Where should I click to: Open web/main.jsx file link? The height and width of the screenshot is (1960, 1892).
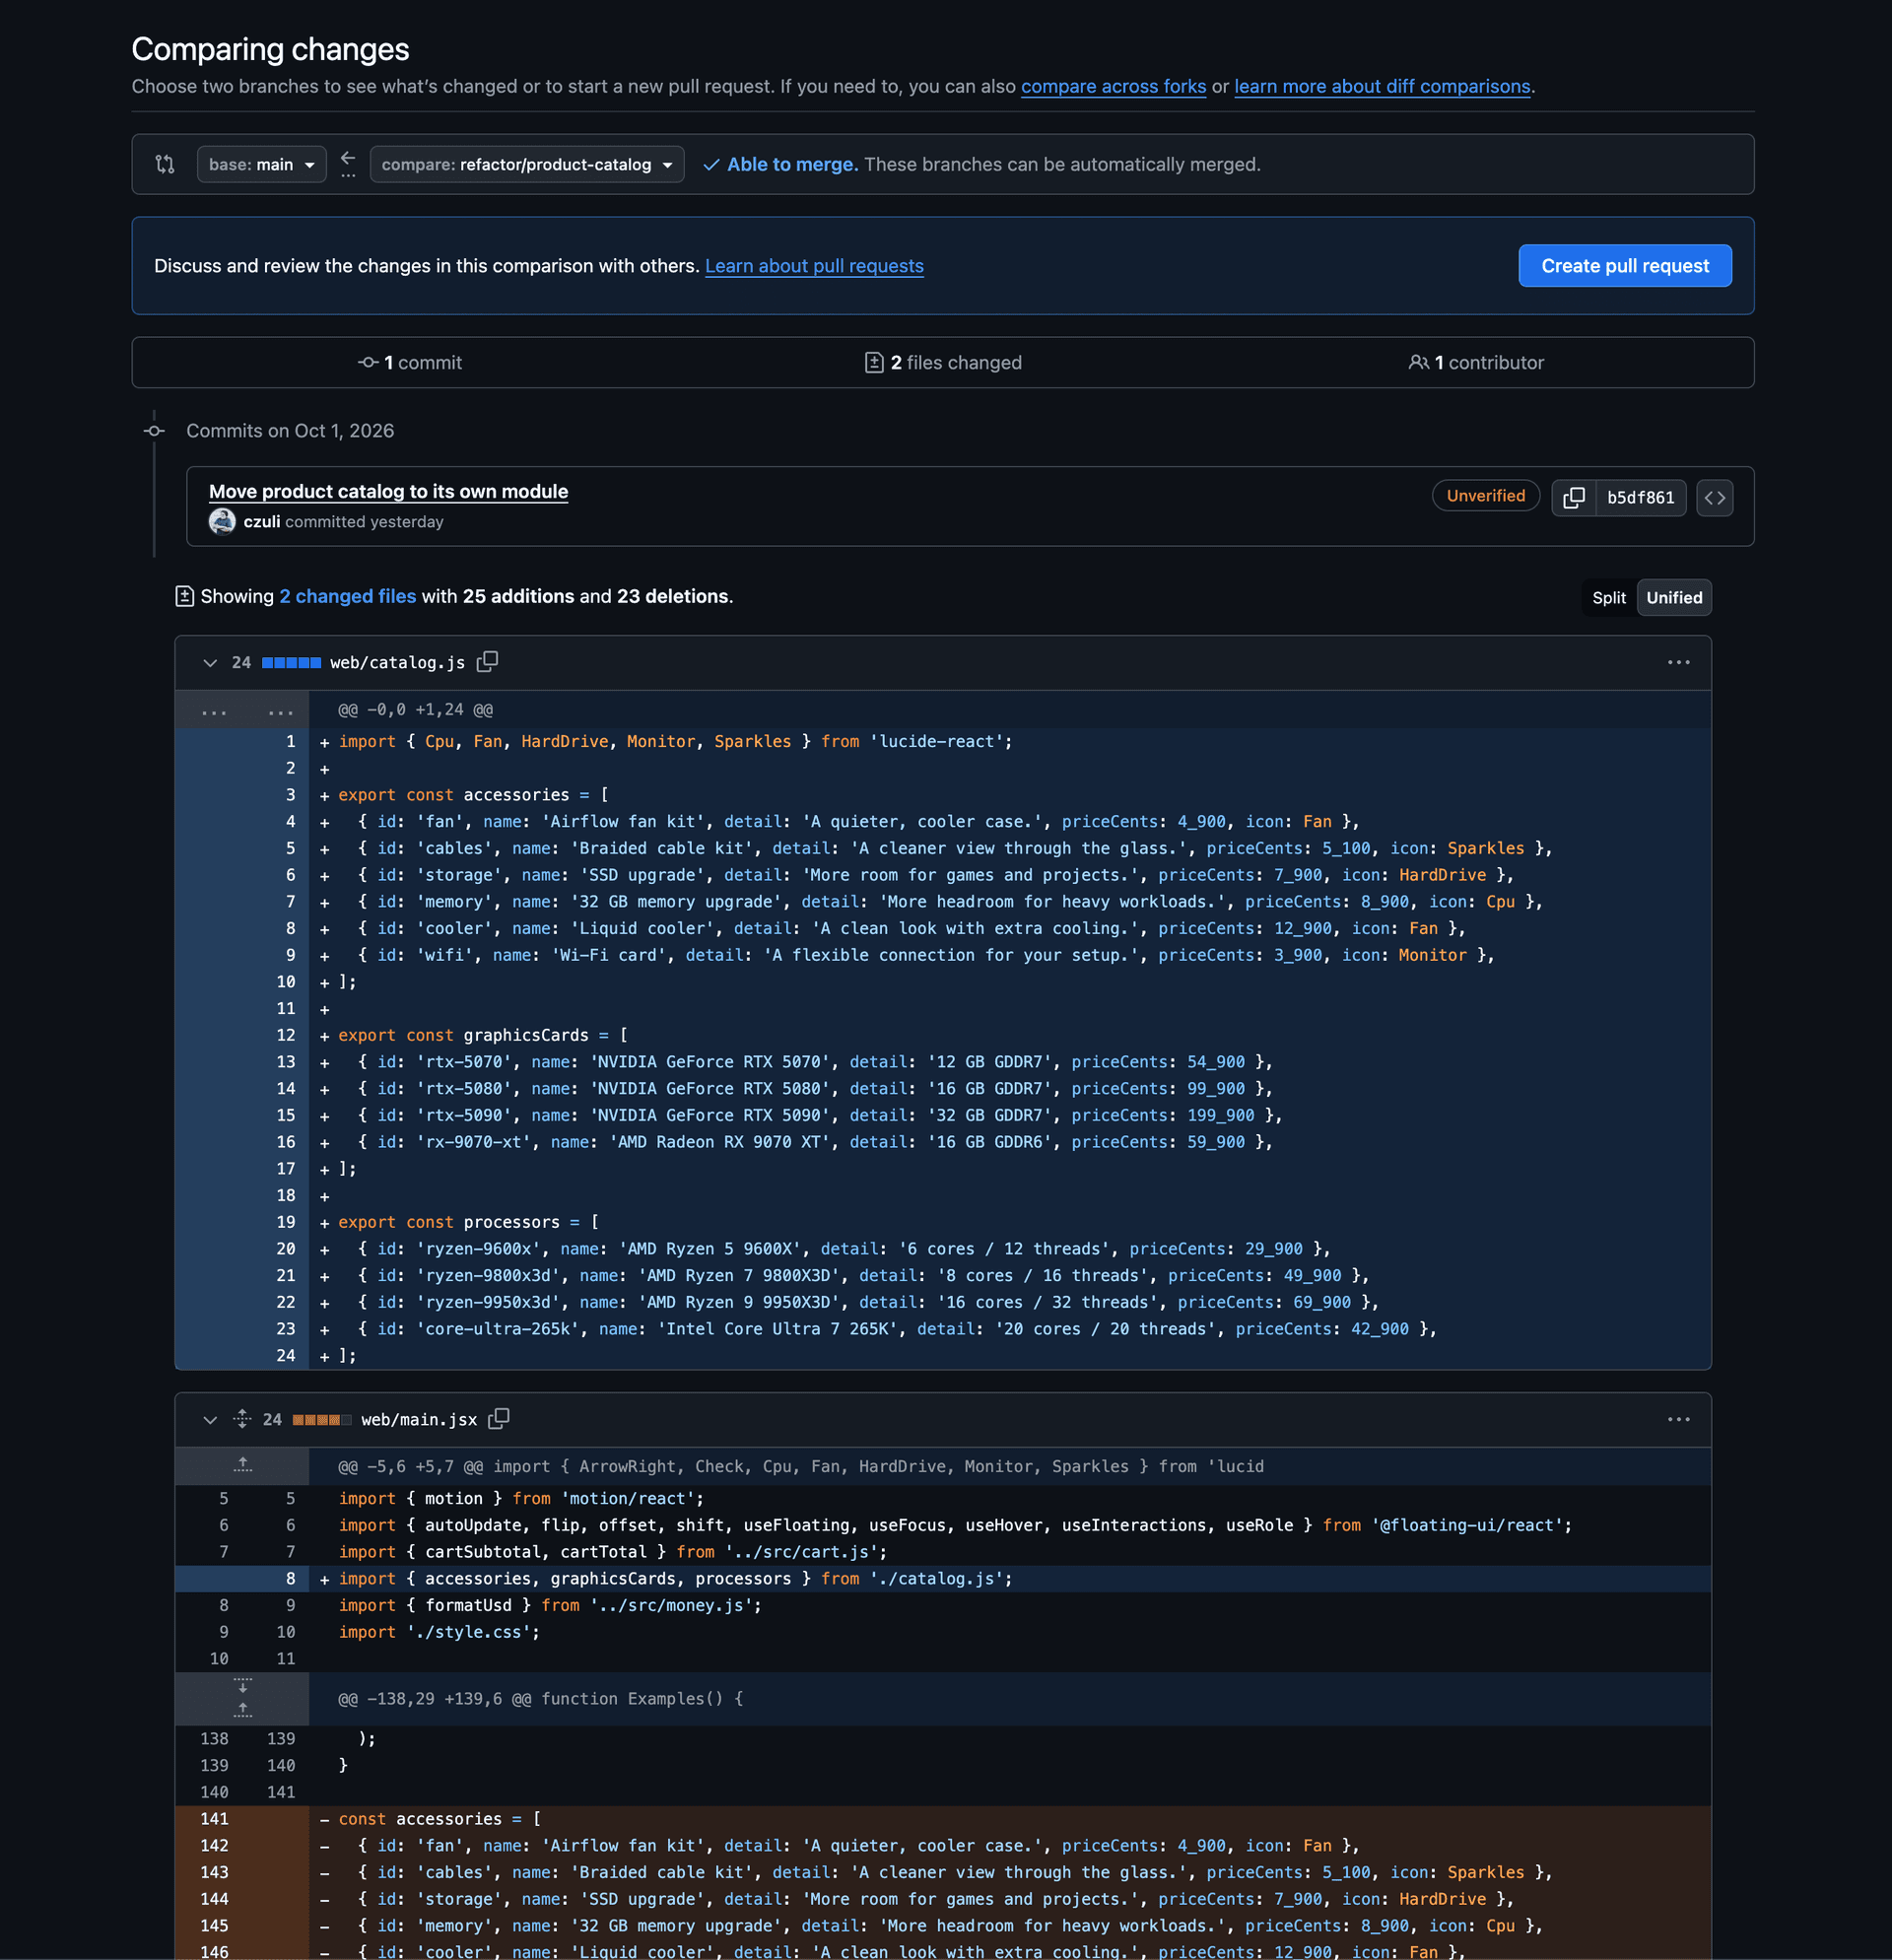pyautogui.click(x=419, y=1420)
